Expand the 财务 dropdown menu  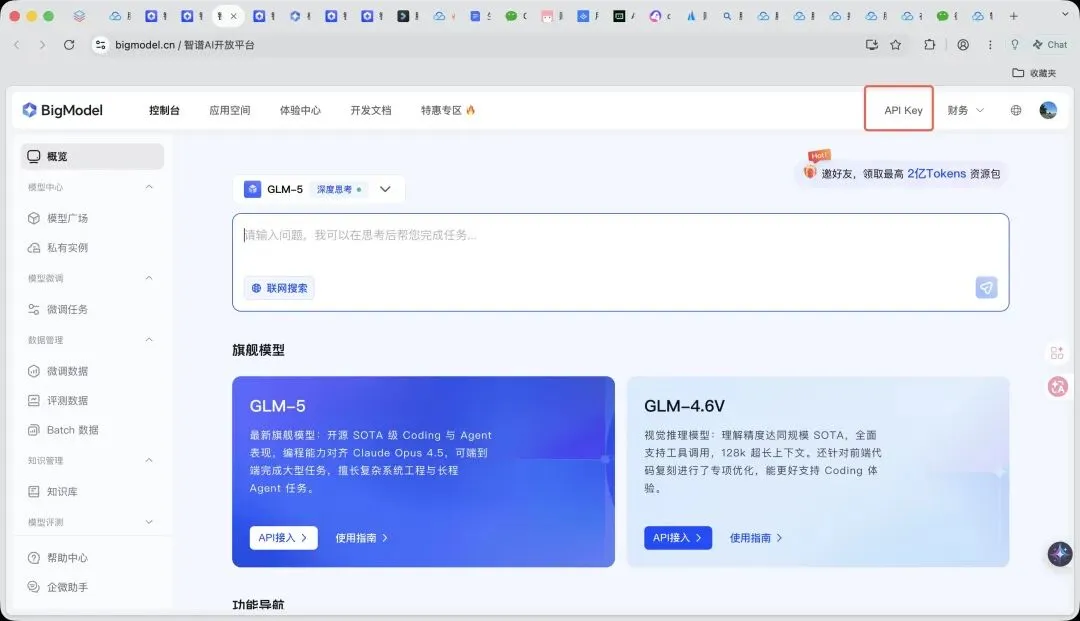966,110
